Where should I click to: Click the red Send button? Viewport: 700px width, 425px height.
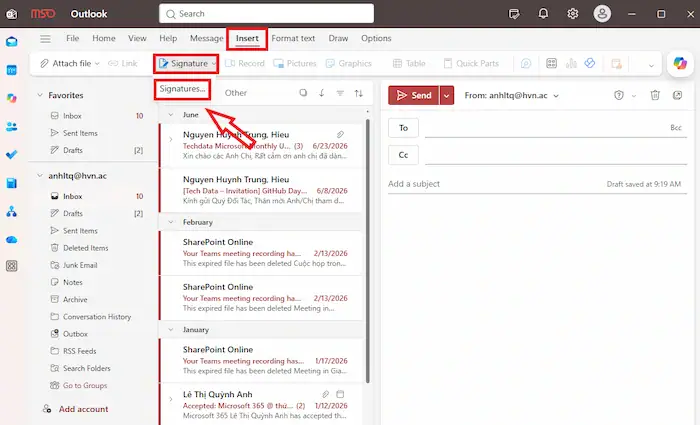coord(413,96)
